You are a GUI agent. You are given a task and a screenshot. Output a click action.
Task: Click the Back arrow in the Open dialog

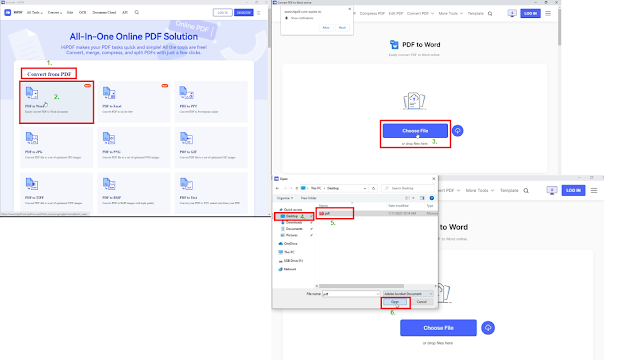pyautogui.click(x=278, y=188)
